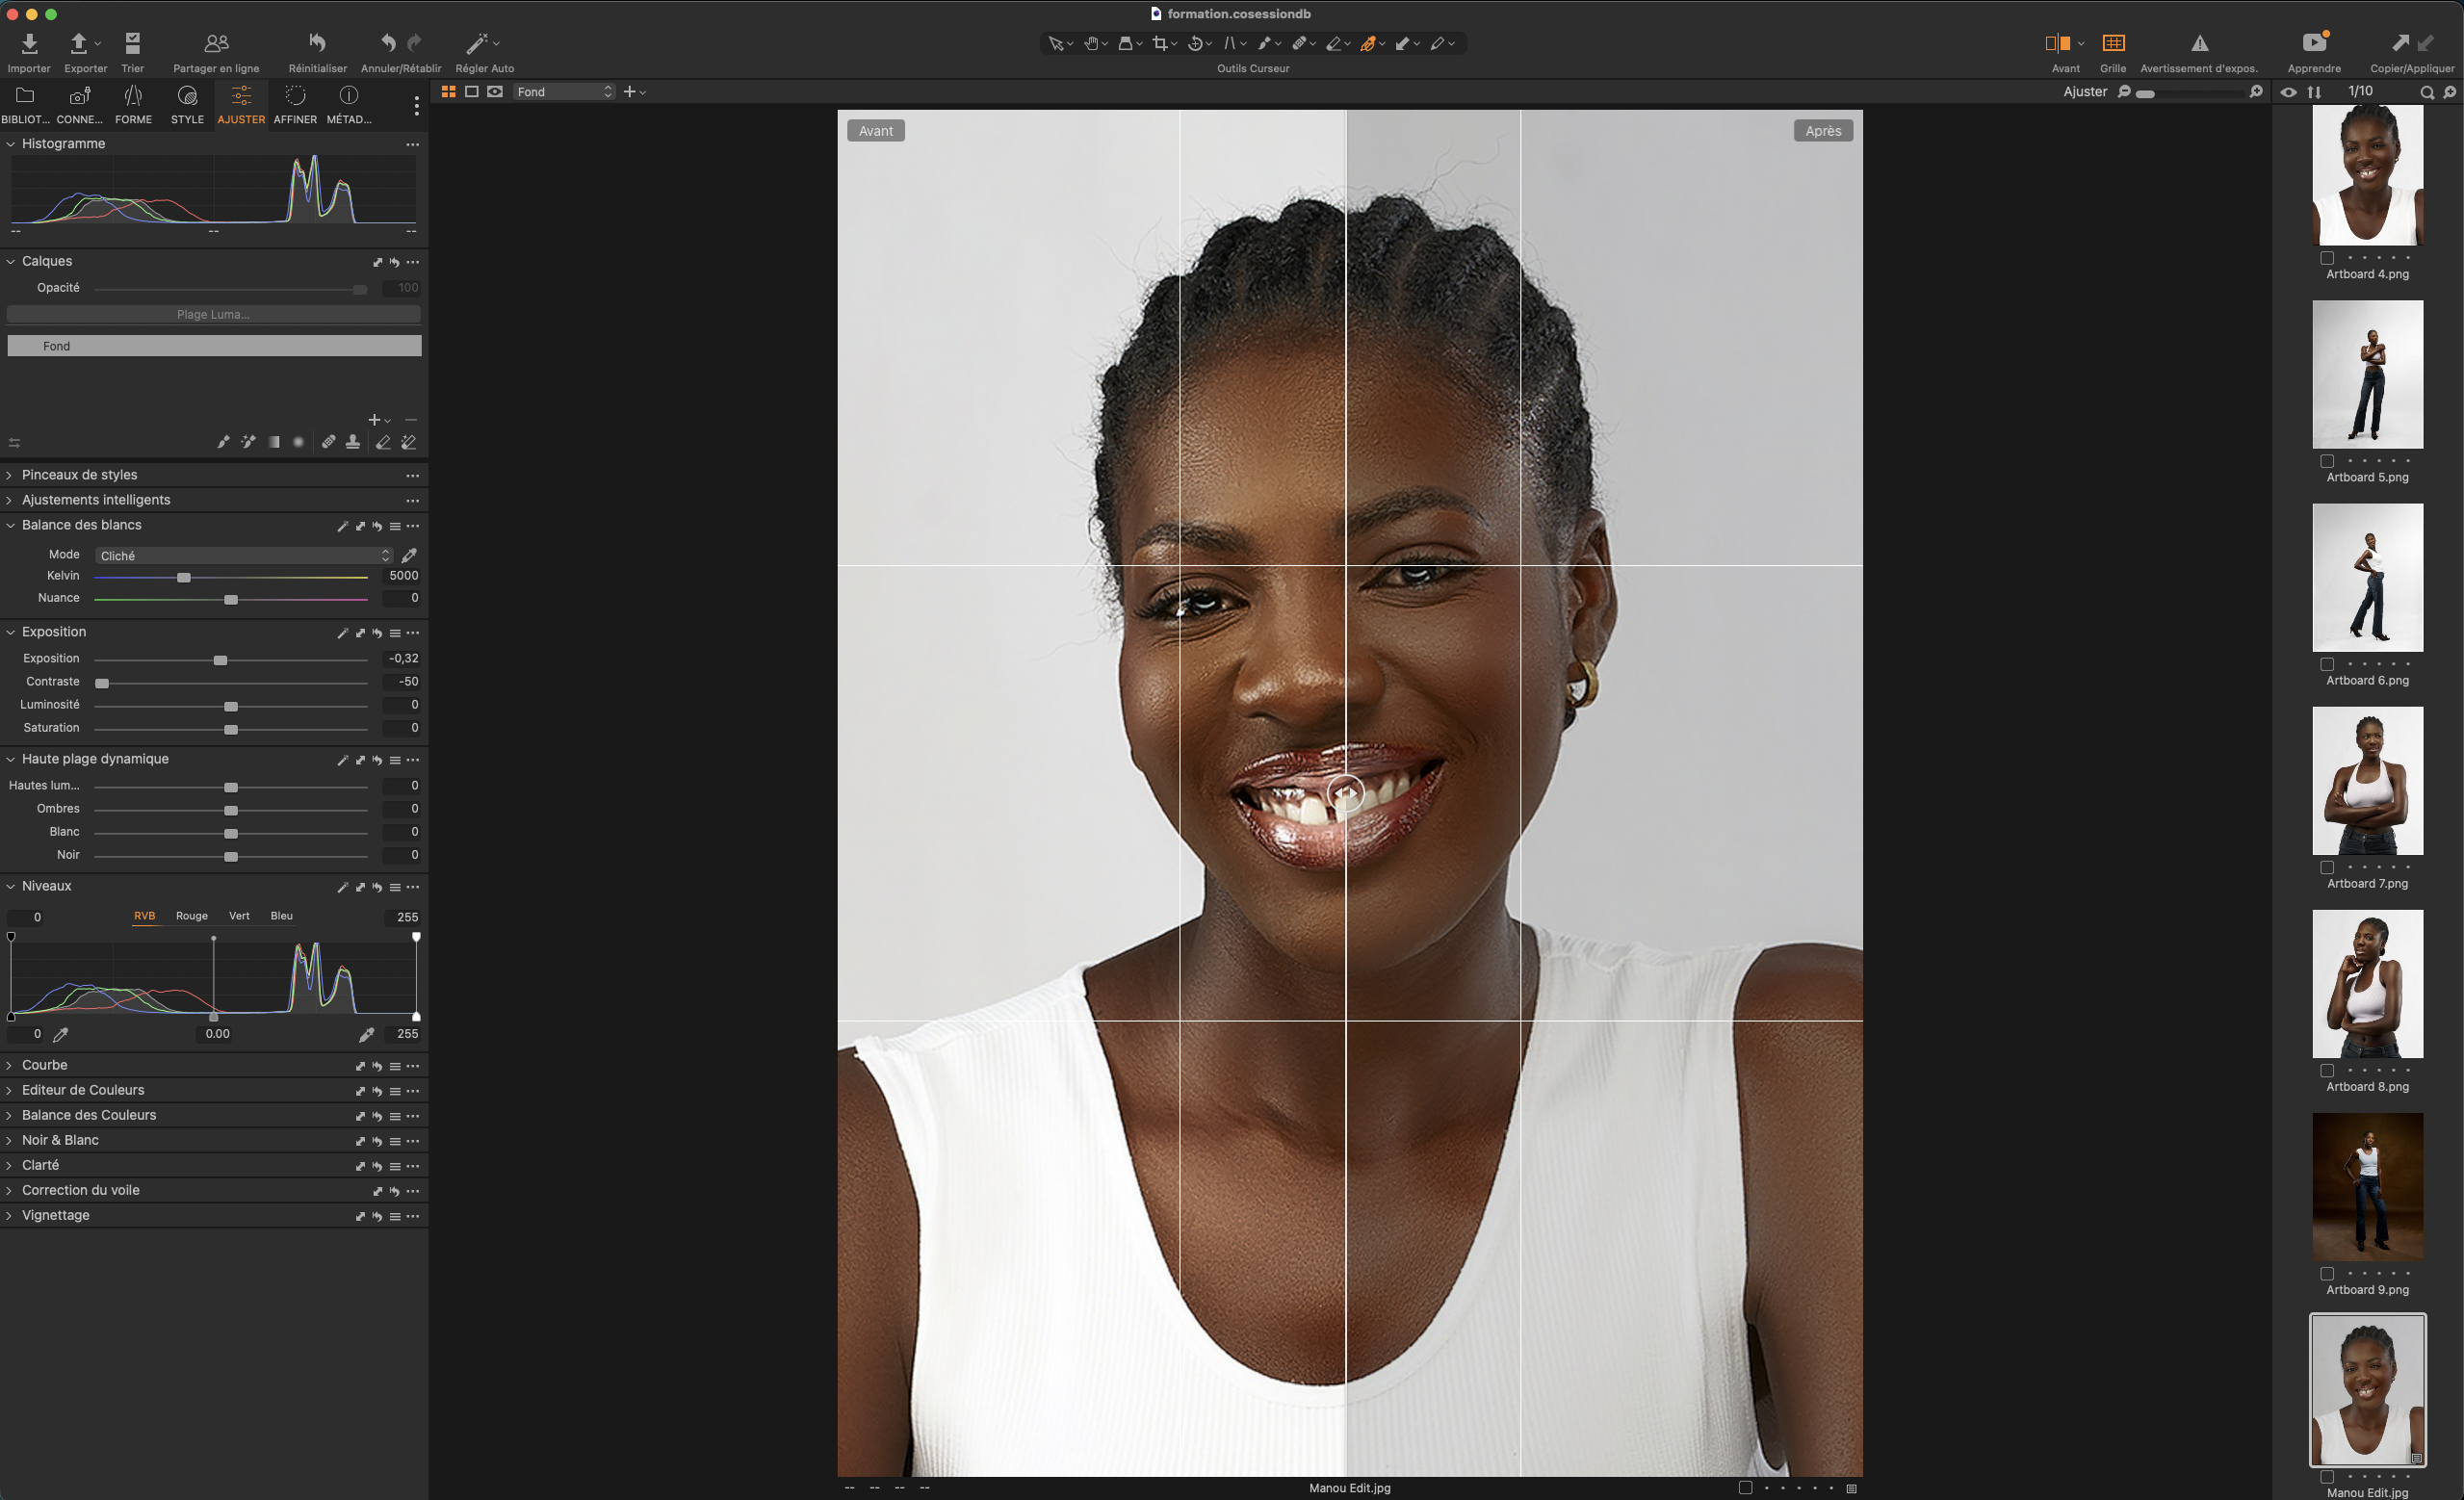Screen dimensions: 2464x1500
Task: Tick the checkbox under Artboard 7.png
Action: tap(2327, 867)
